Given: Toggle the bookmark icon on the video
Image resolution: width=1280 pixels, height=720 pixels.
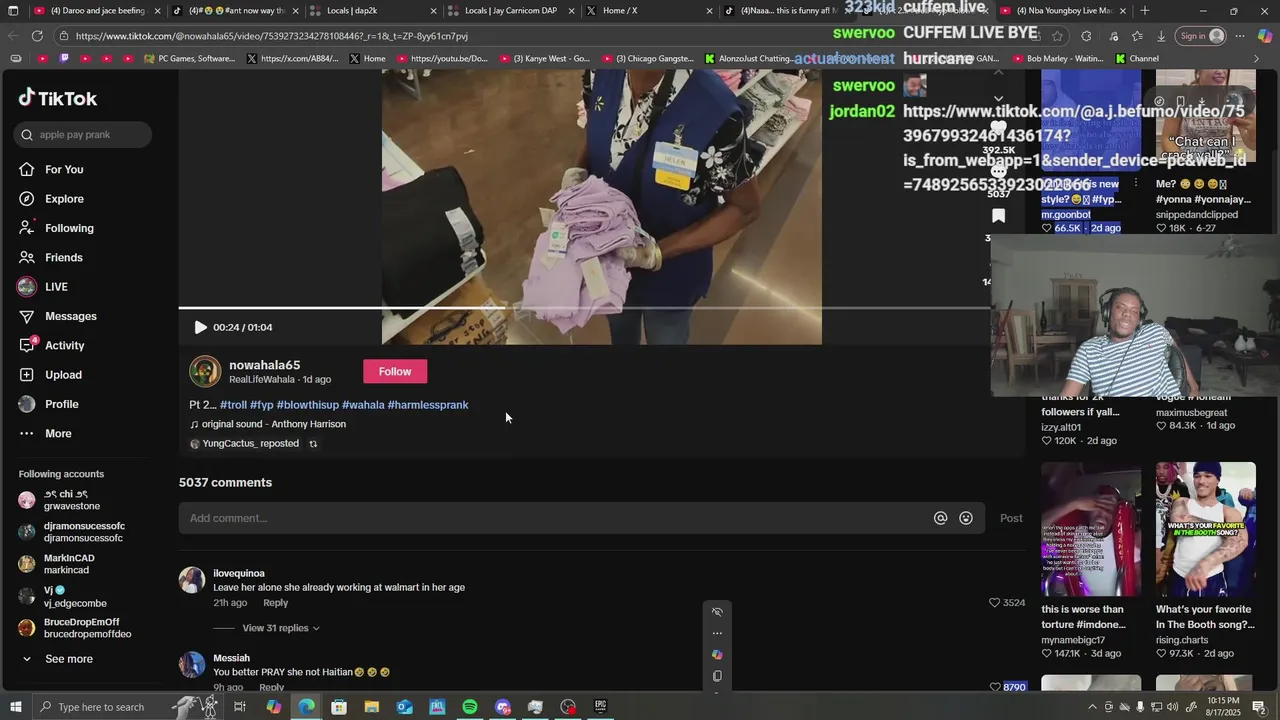Looking at the screenshot, I should click(x=998, y=215).
